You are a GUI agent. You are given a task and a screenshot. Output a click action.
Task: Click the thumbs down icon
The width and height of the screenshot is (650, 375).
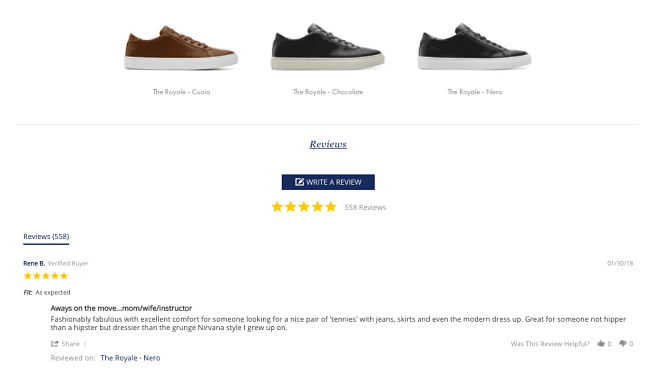point(623,344)
